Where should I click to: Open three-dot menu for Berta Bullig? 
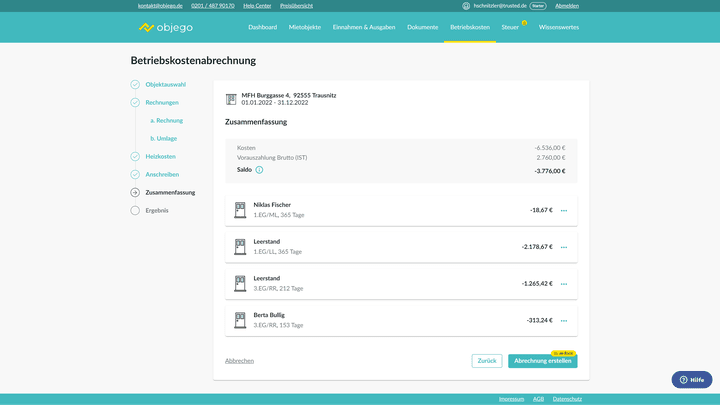(564, 321)
